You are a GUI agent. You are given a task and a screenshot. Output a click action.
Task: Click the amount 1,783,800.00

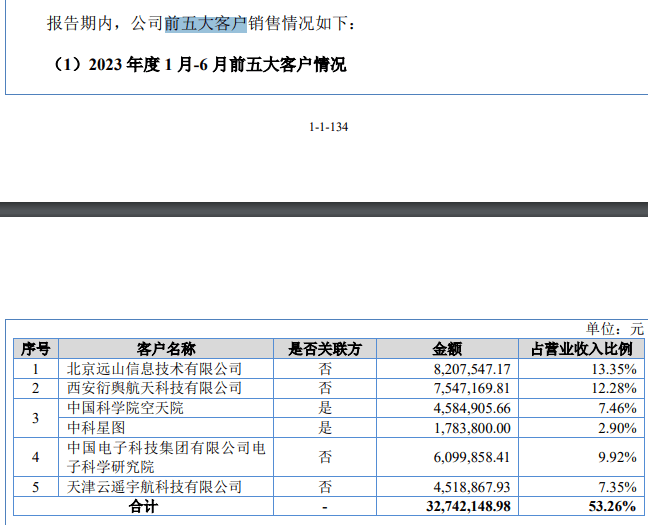[472, 428]
